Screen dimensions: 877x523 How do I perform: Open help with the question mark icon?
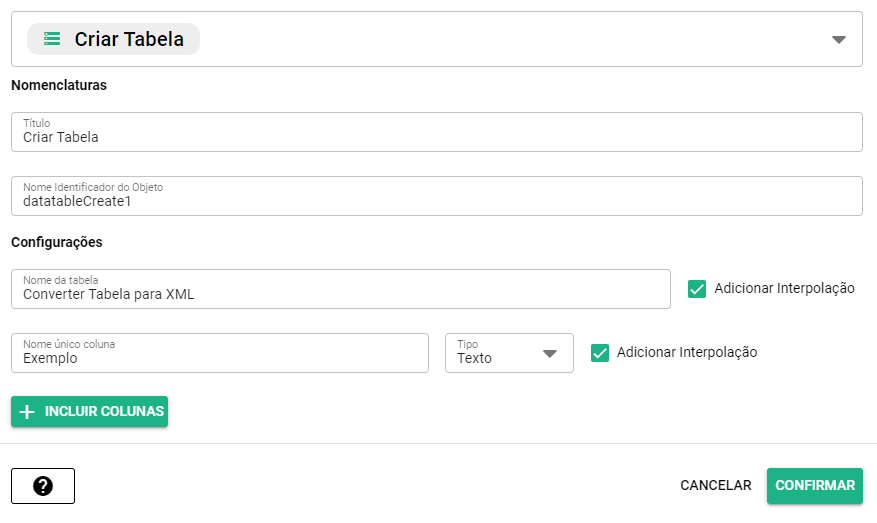pyautogui.click(x=43, y=486)
